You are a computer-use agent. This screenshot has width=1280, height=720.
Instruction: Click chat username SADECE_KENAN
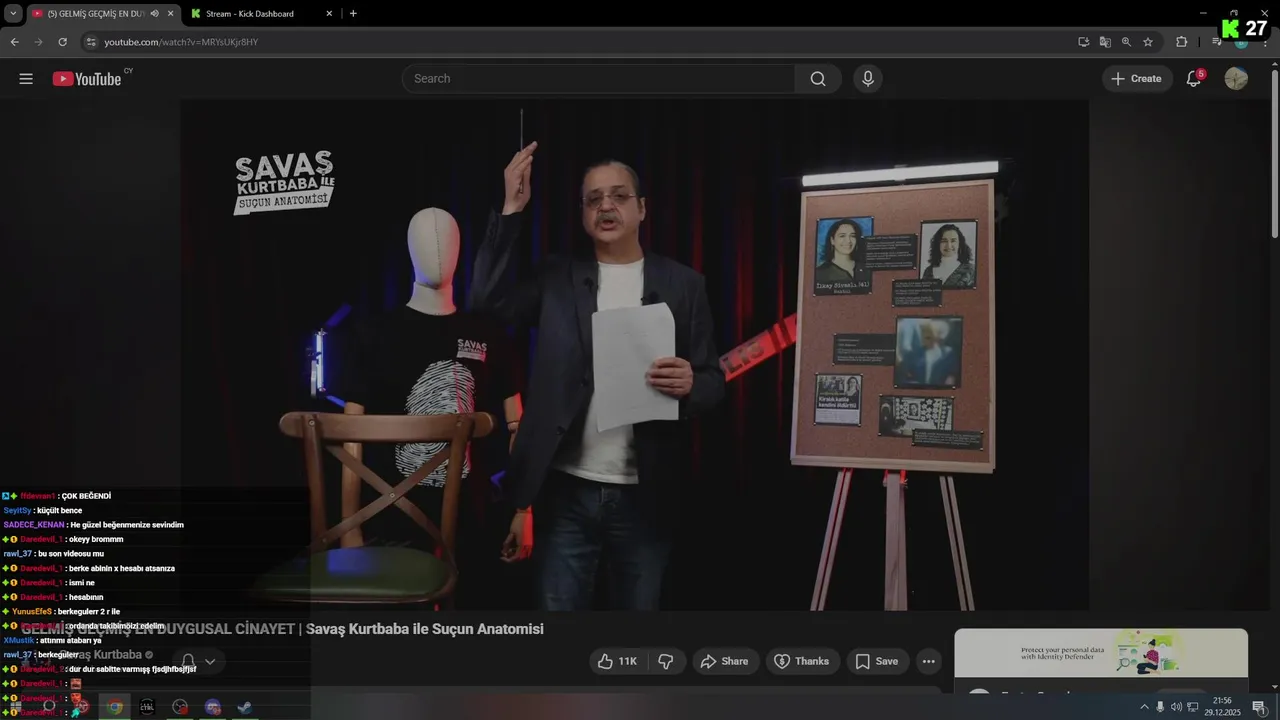[x=34, y=524]
